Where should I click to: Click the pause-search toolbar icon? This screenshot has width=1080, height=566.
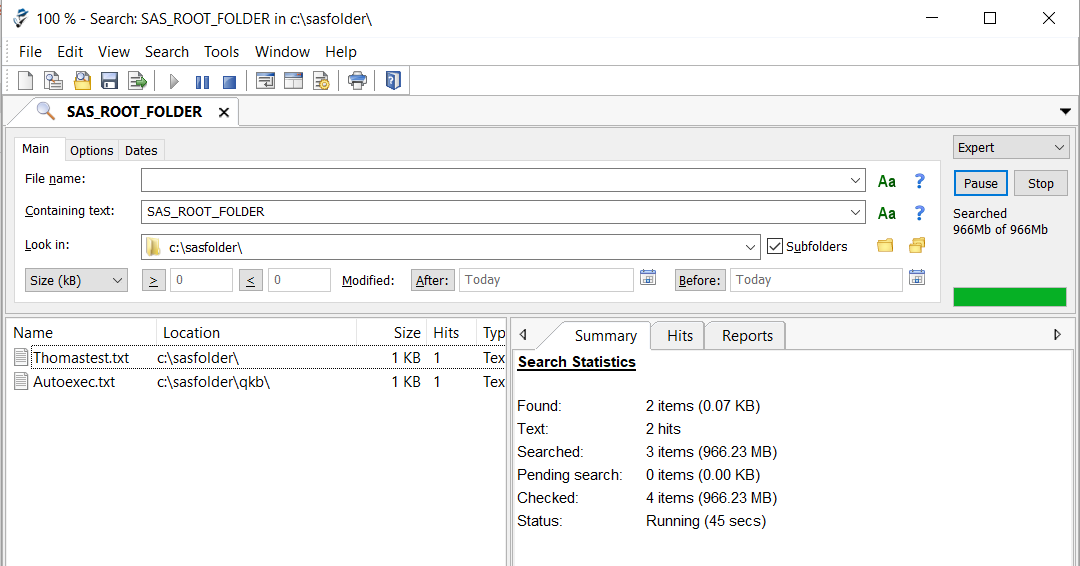(x=202, y=82)
